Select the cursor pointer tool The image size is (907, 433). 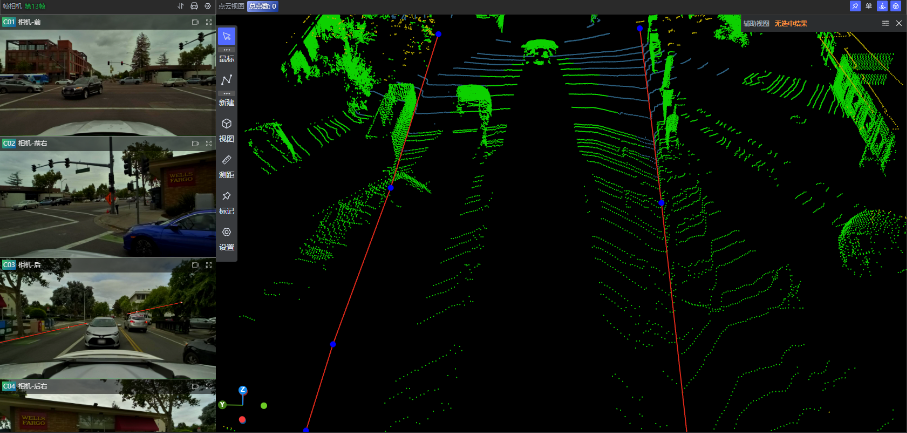point(227,36)
